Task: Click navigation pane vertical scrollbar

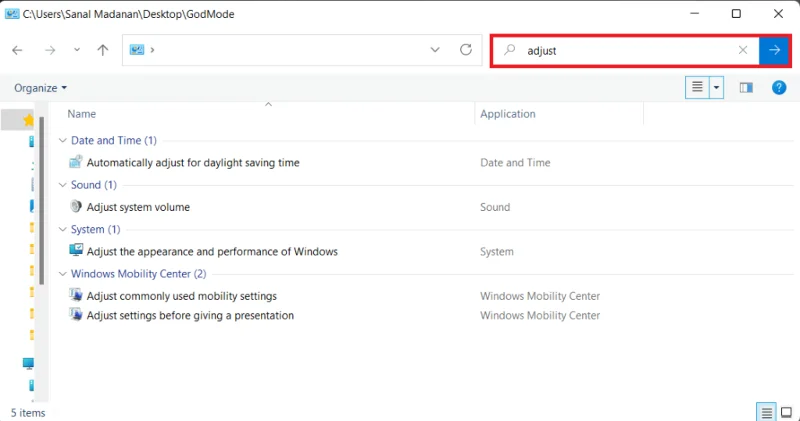Action: [x=41, y=200]
